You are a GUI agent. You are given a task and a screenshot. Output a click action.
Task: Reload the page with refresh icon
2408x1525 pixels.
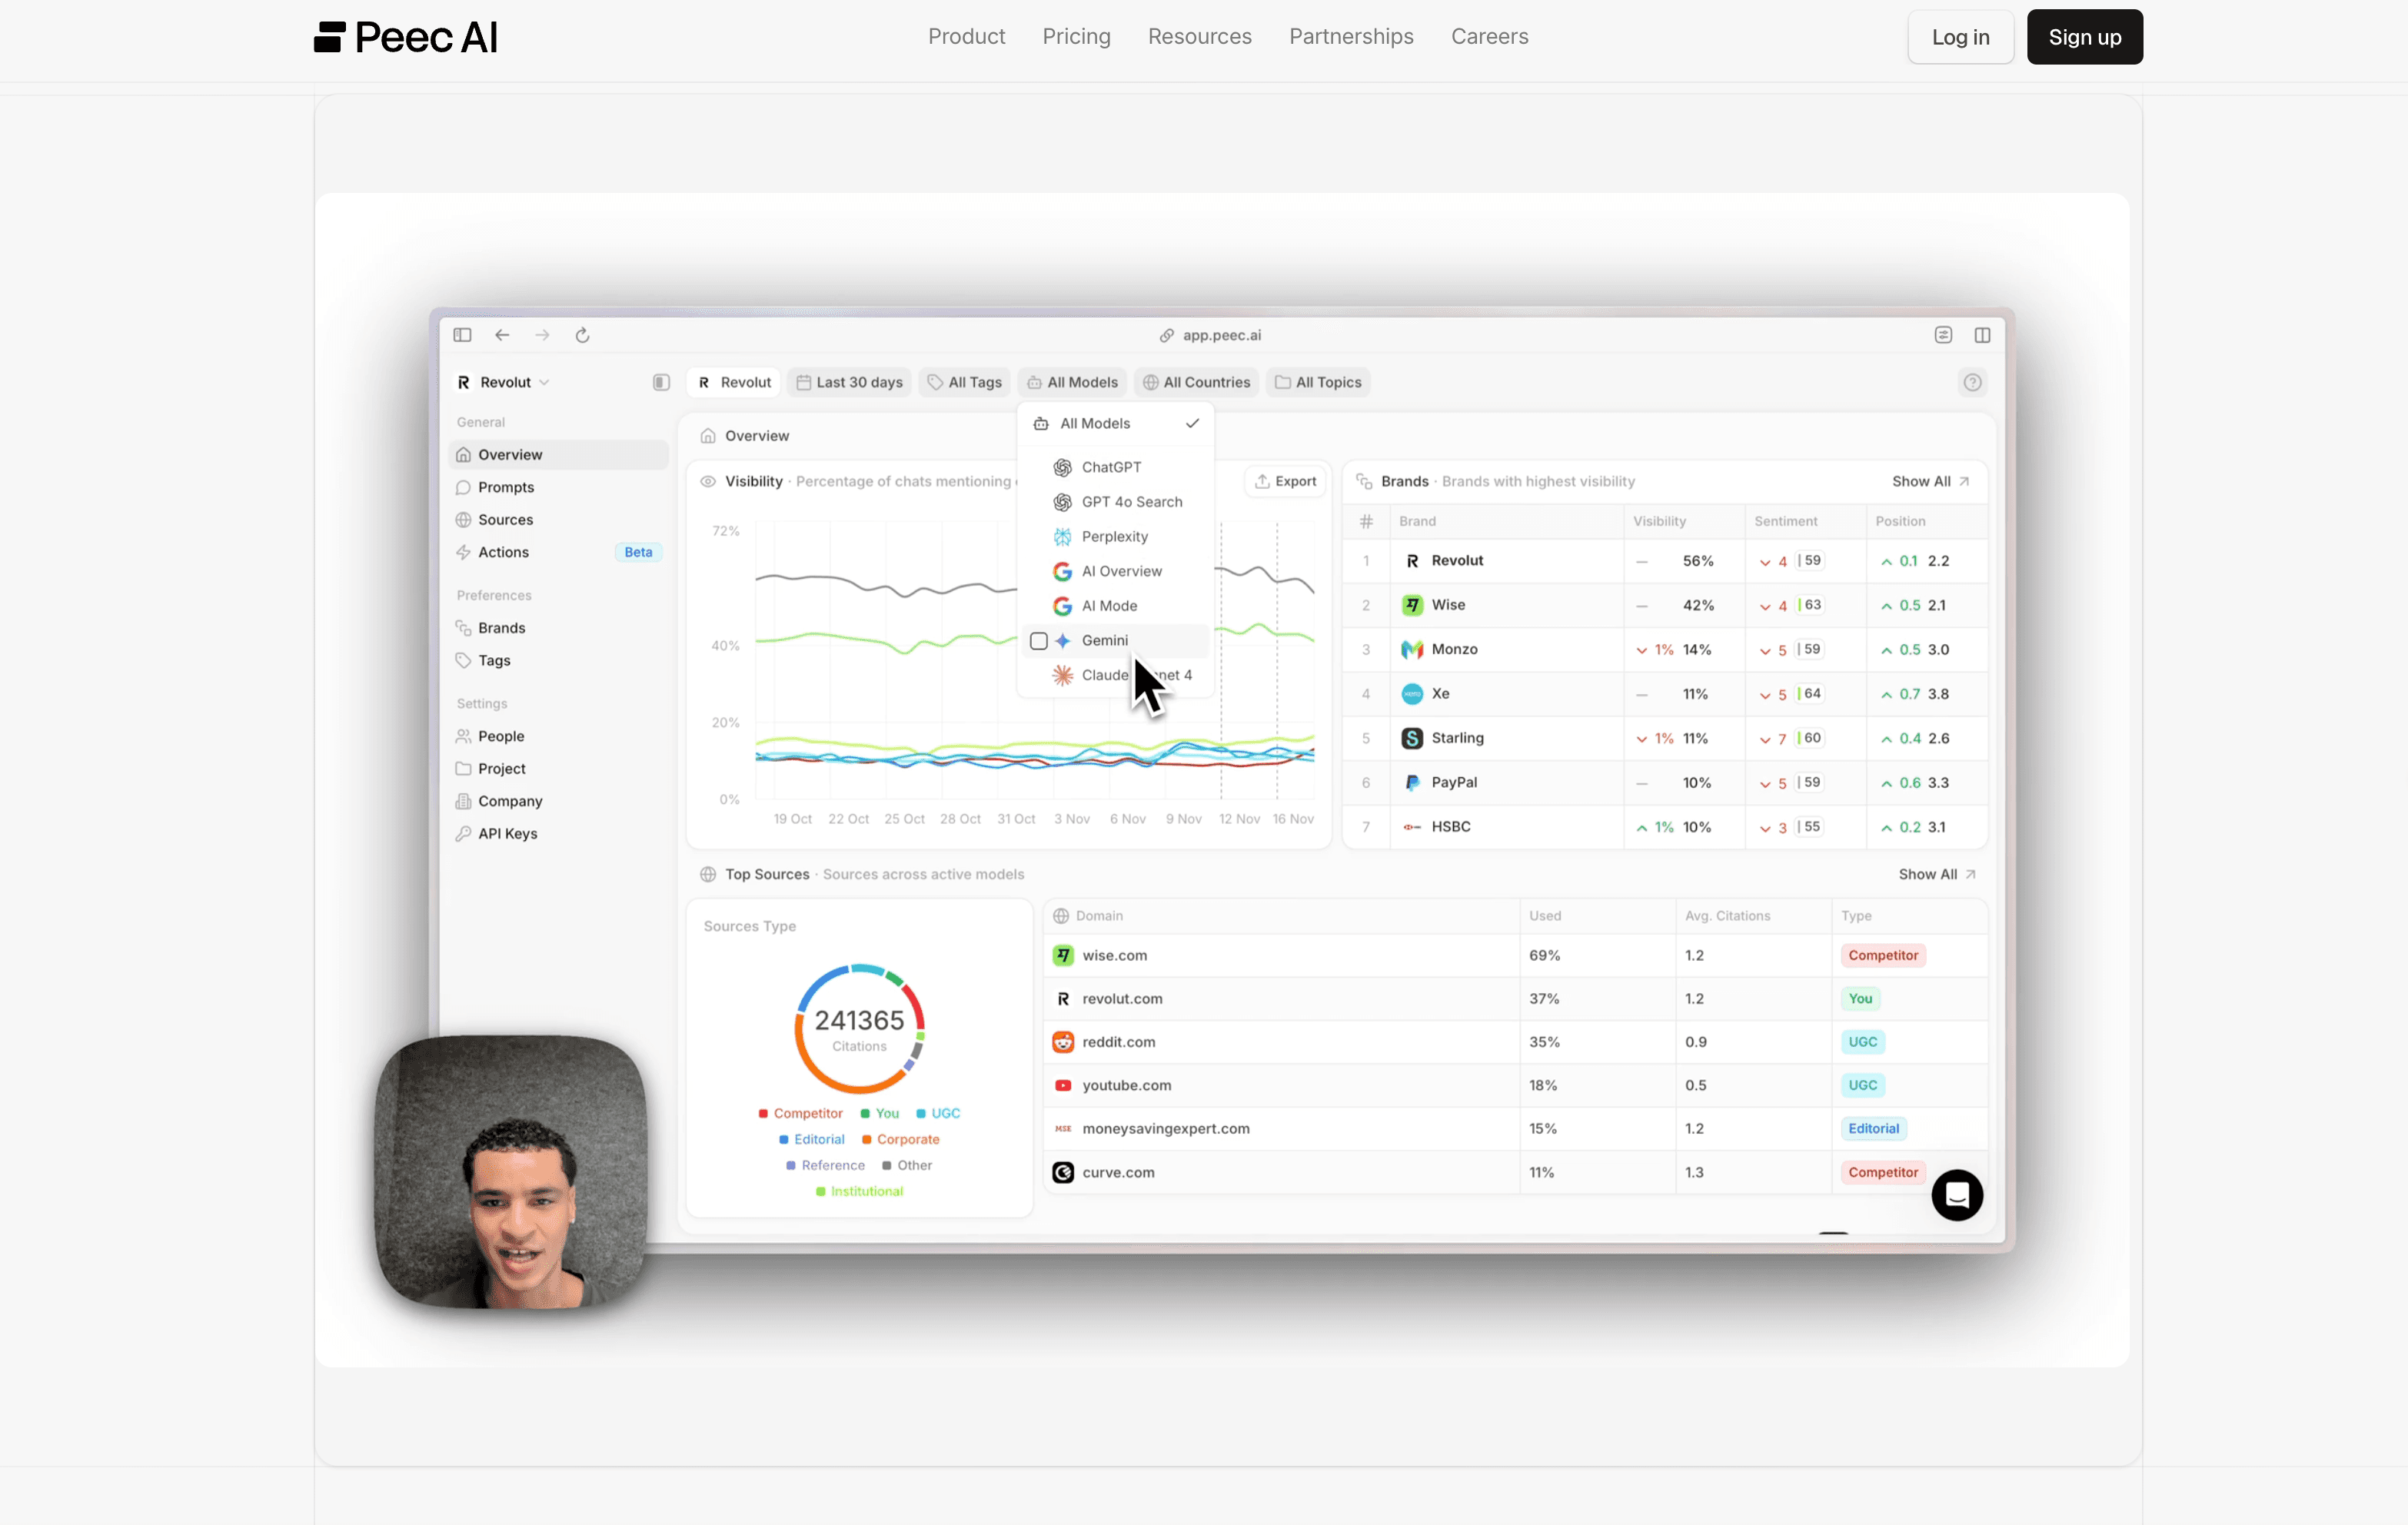[582, 335]
